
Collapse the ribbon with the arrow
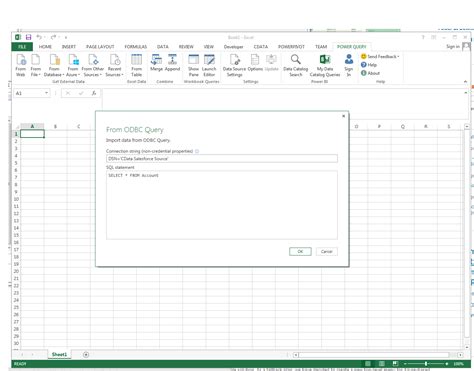pos(465,81)
